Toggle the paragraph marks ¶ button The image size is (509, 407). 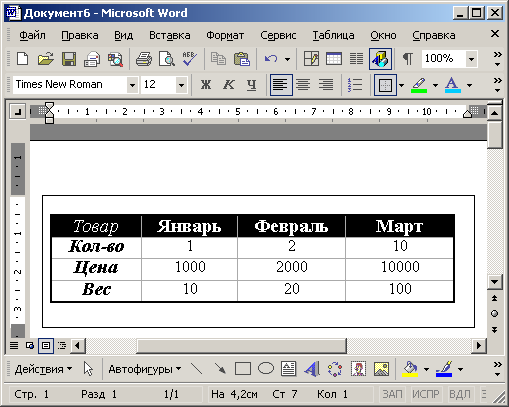pyautogui.click(x=408, y=59)
